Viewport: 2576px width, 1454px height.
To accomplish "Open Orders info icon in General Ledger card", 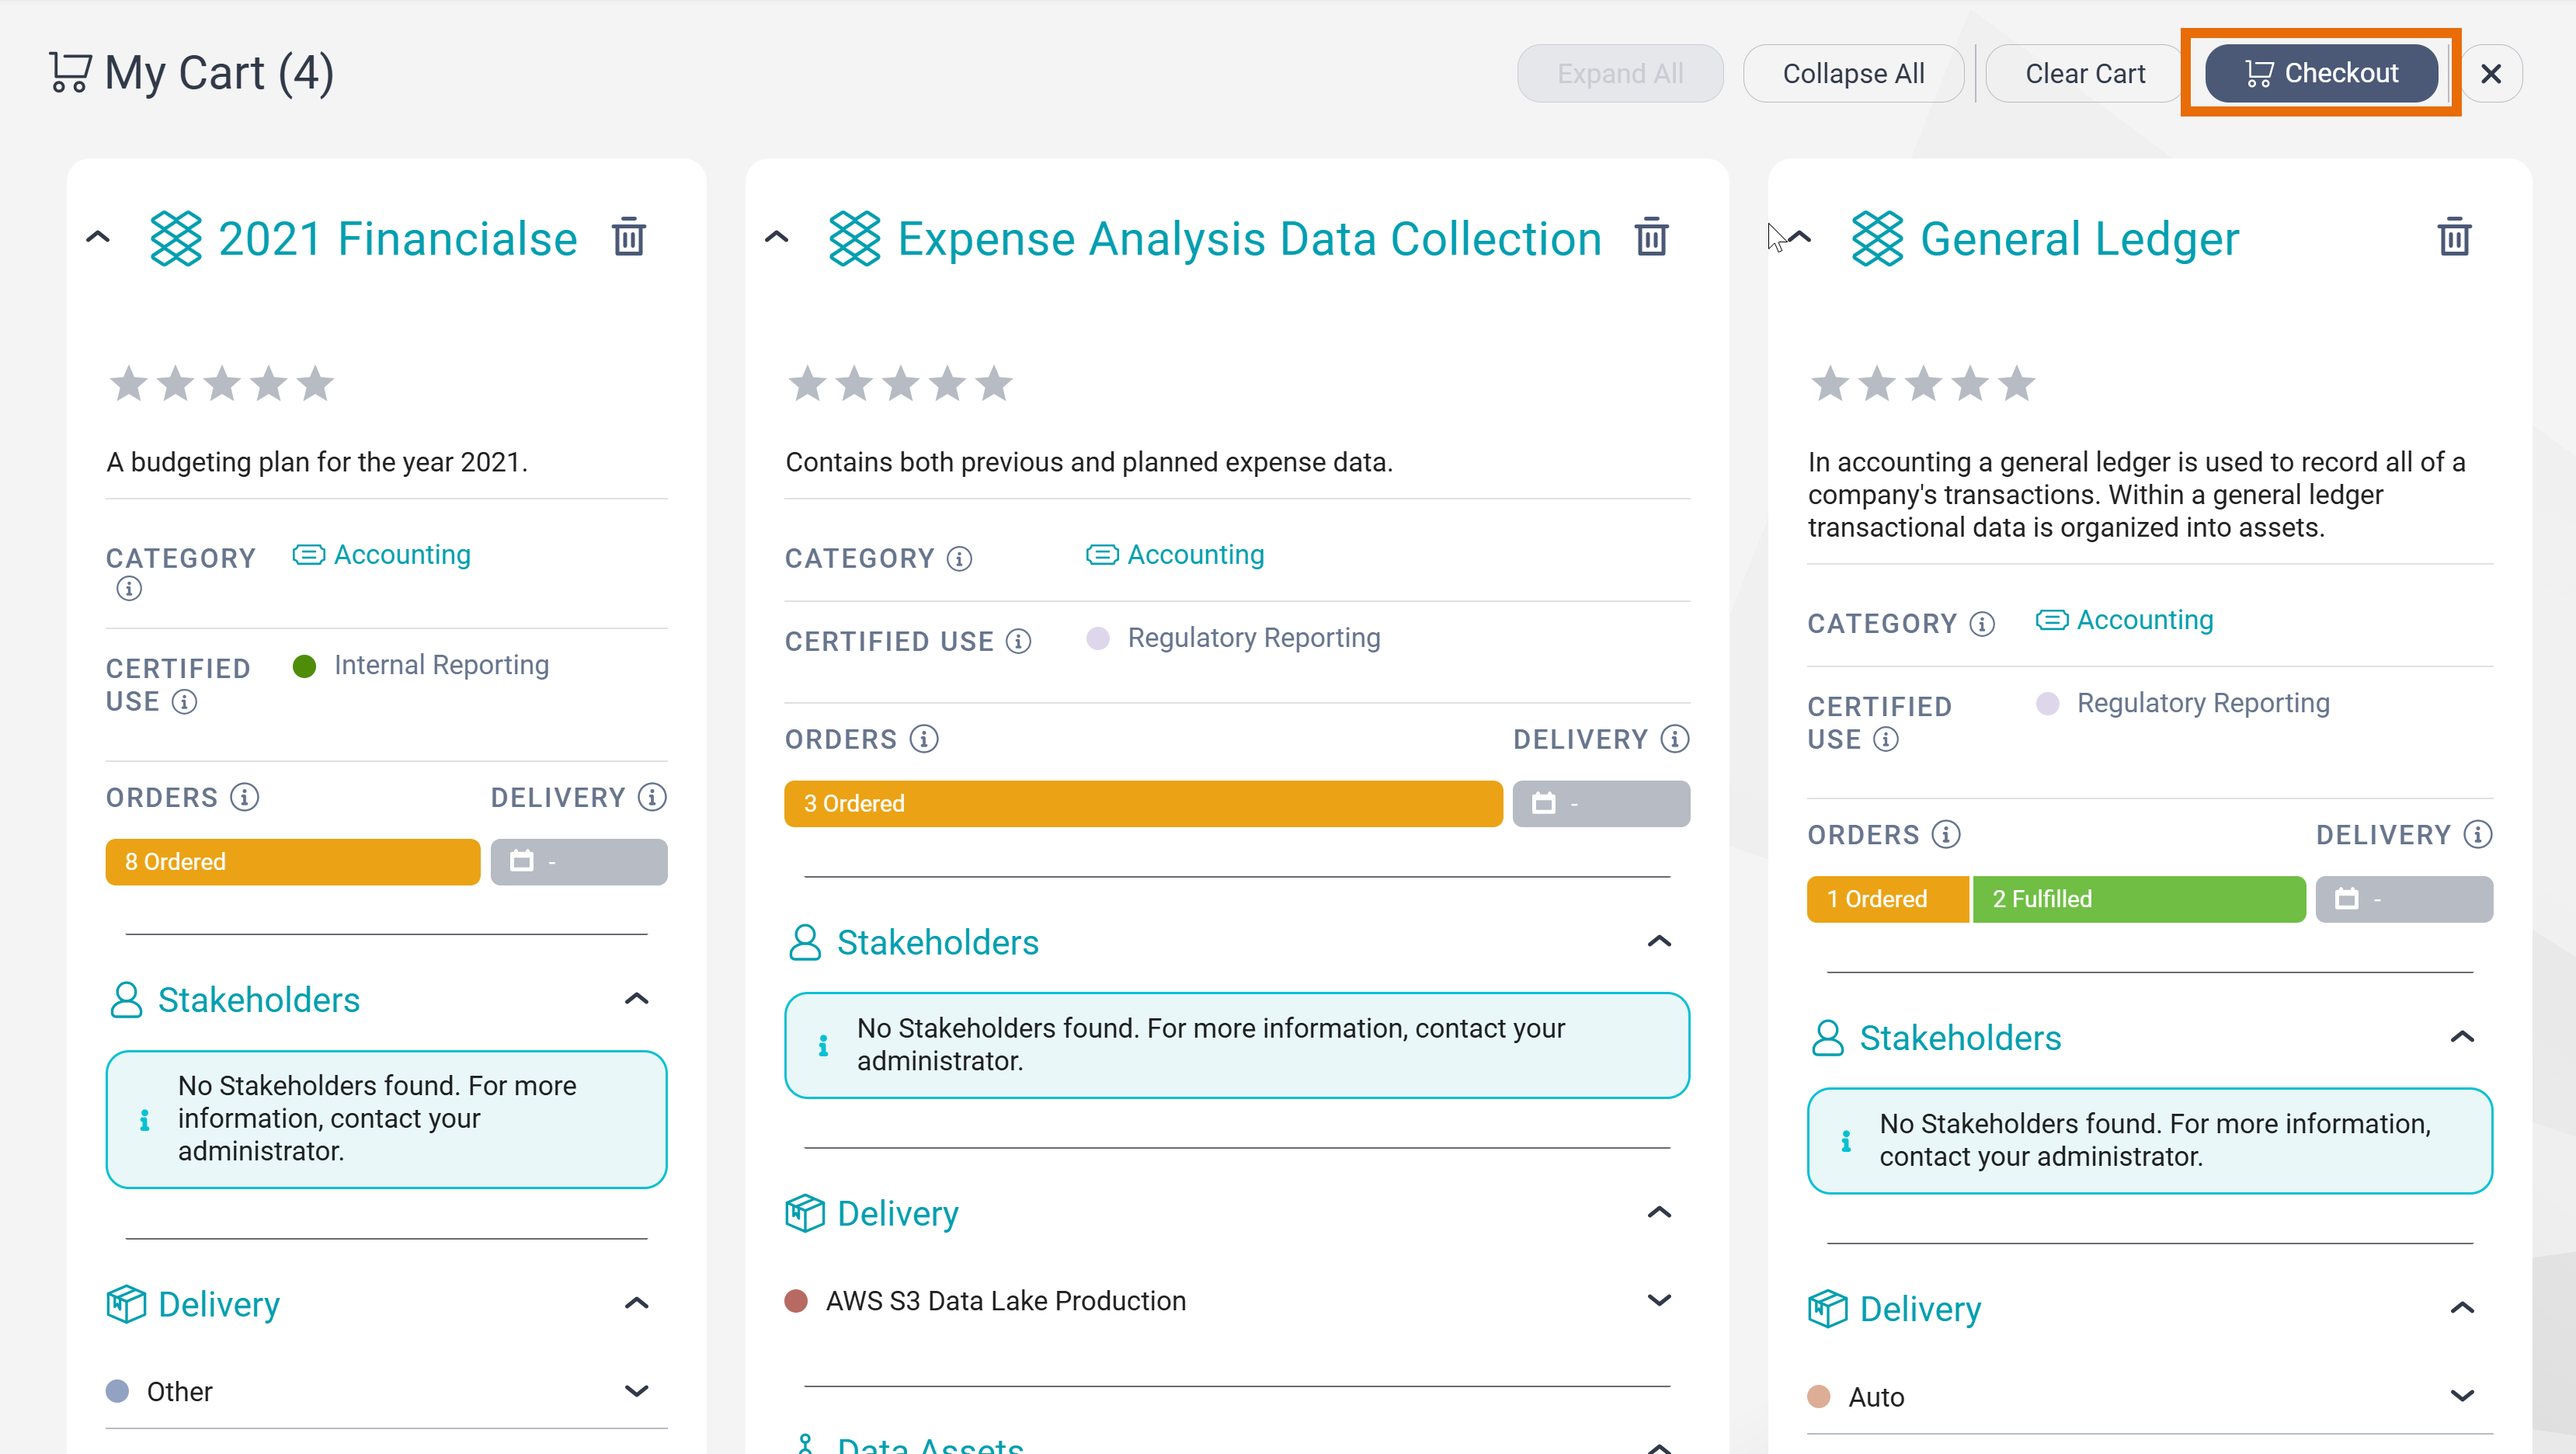I will [1946, 835].
